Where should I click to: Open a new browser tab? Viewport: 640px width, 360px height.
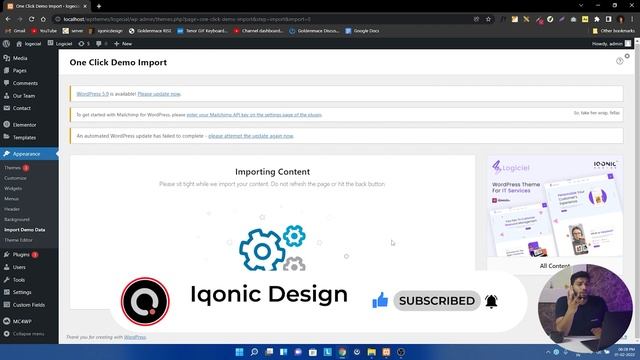[x=99, y=6]
